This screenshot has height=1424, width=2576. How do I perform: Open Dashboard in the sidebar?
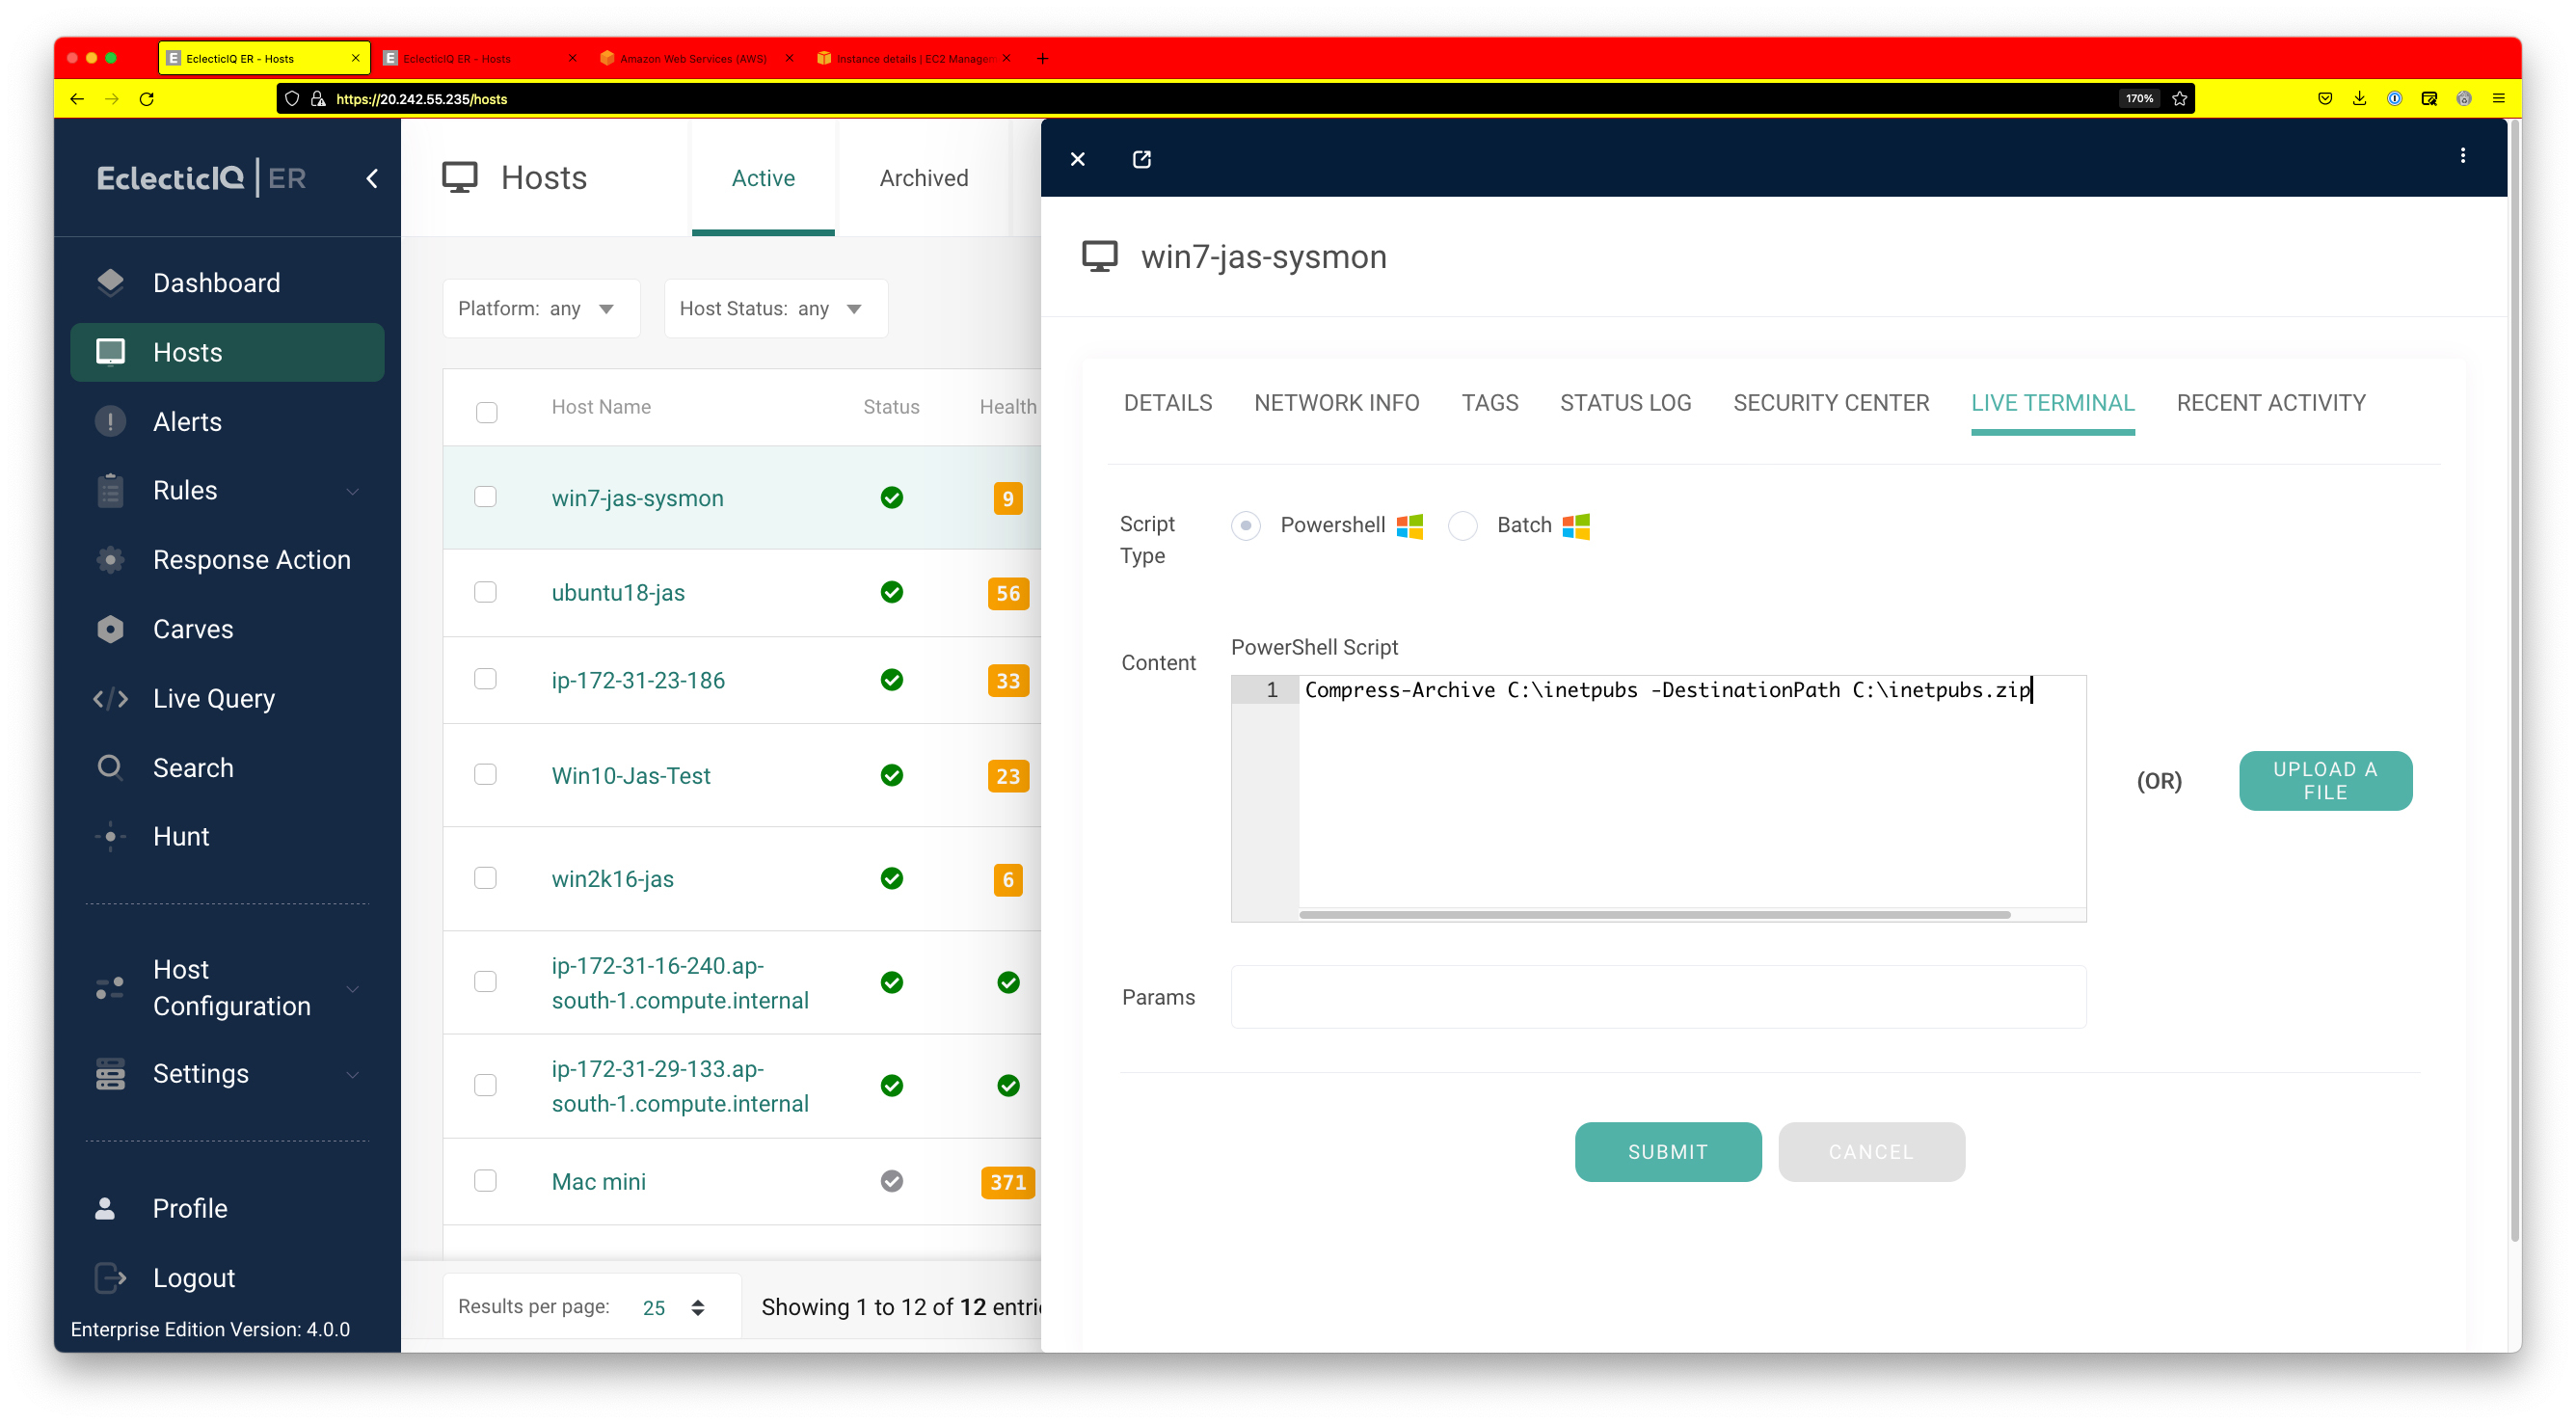tap(227, 283)
